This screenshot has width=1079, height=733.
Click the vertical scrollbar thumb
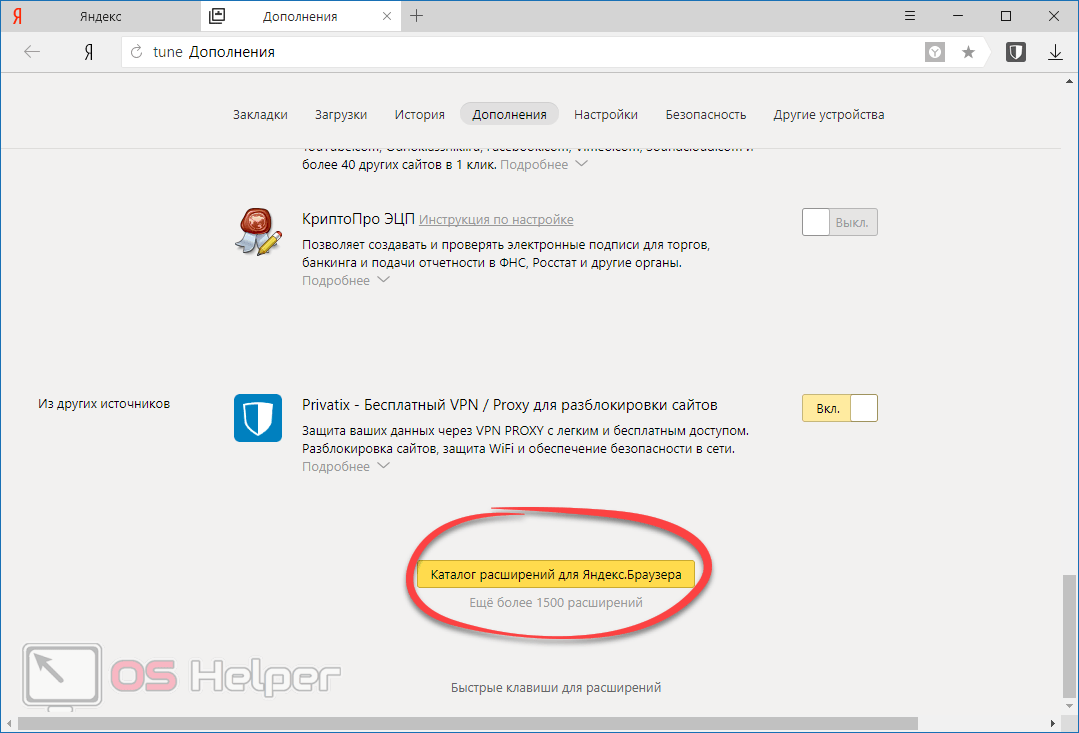(1069, 637)
